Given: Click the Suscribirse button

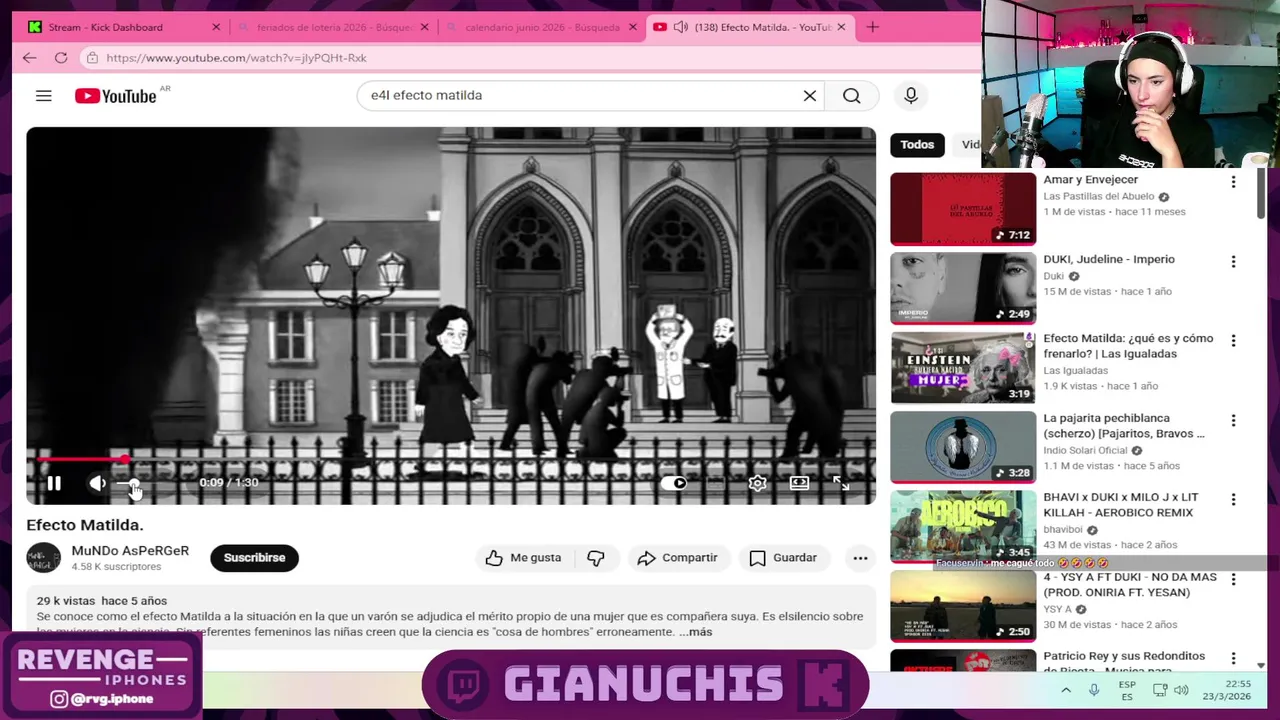Looking at the screenshot, I should pyautogui.click(x=254, y=558).
